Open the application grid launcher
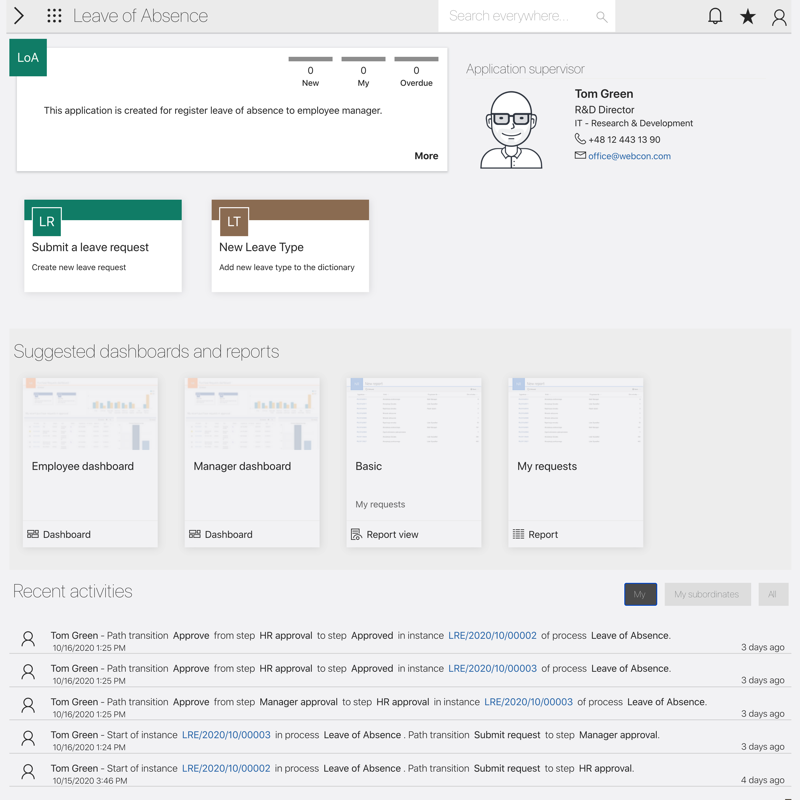This screenshot has width=800, height=800. click(x=54, y=16)
